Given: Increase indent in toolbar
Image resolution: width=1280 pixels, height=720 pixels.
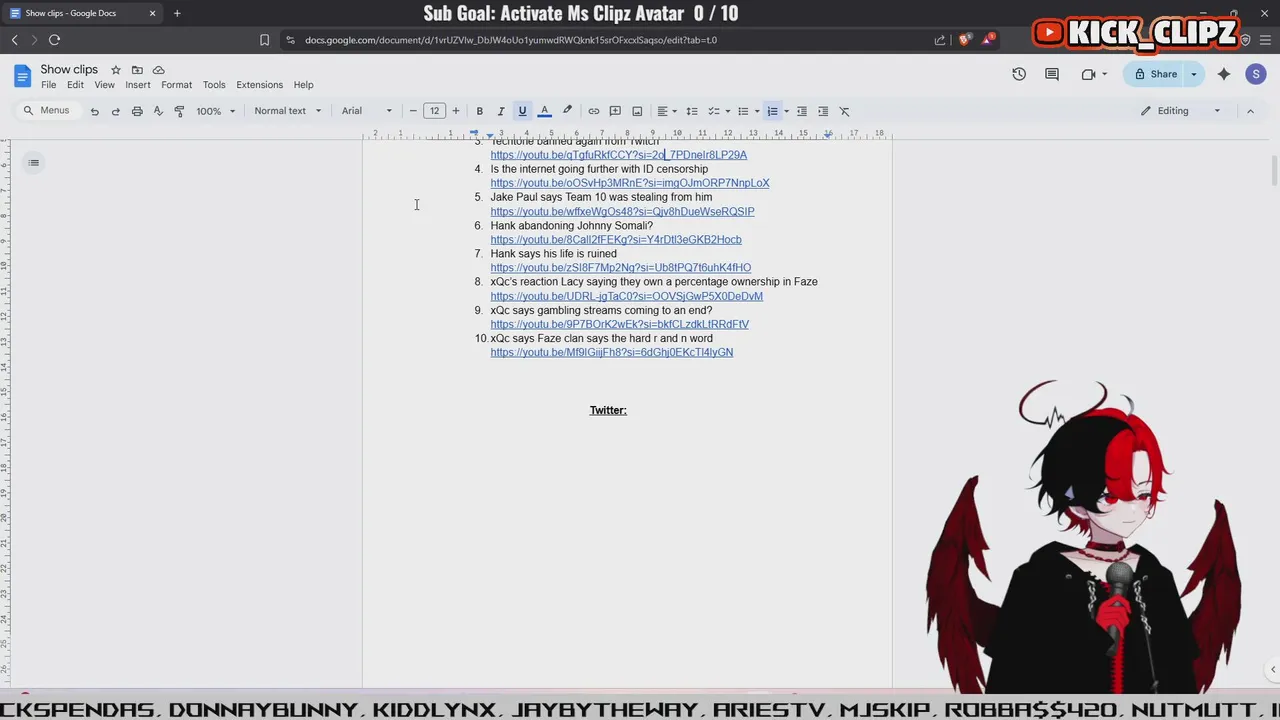Looking at the screenshot, I should tap(823, 111).
